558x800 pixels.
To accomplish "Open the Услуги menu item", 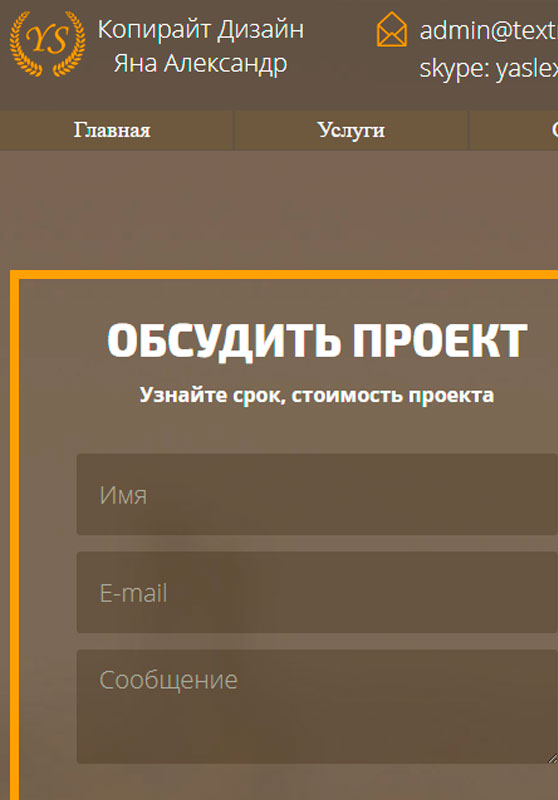I will (x=351, y=130).
